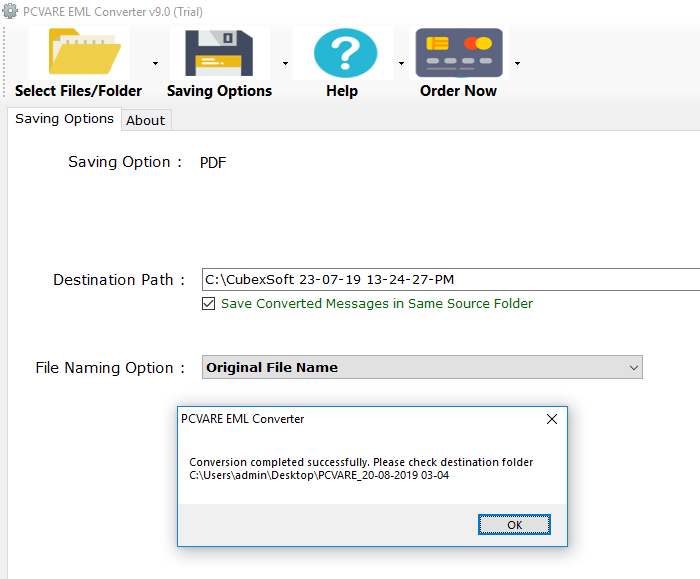Click the Order Now credit card icon
This screenshot has height=579, width=700.
(x=459, y=53)
